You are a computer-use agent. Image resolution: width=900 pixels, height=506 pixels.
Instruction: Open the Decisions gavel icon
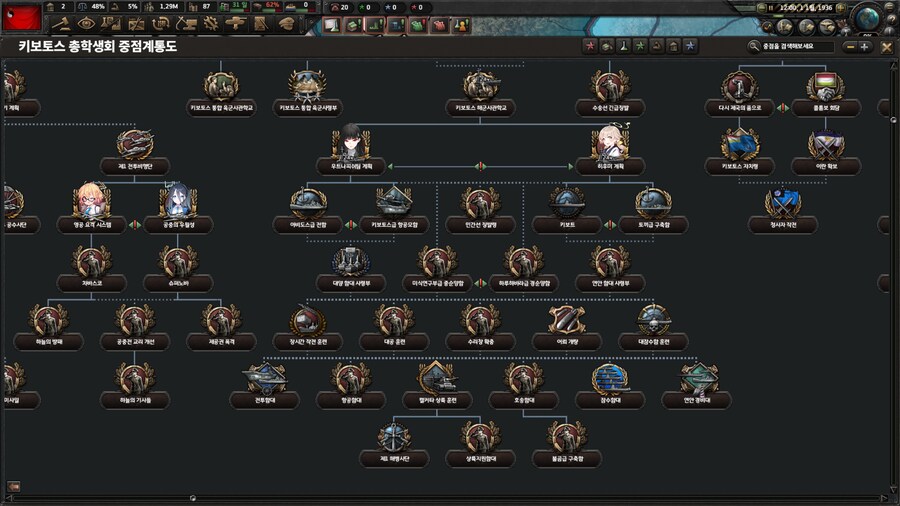tap(62, 23)
